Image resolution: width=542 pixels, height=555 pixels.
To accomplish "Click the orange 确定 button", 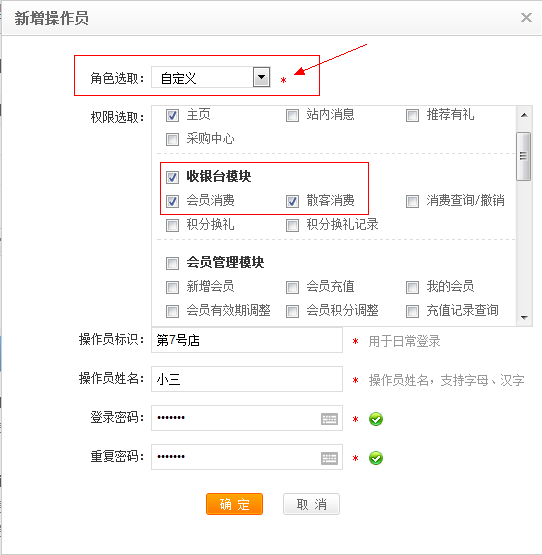I will pyautogui.click(x=234, y=504).
